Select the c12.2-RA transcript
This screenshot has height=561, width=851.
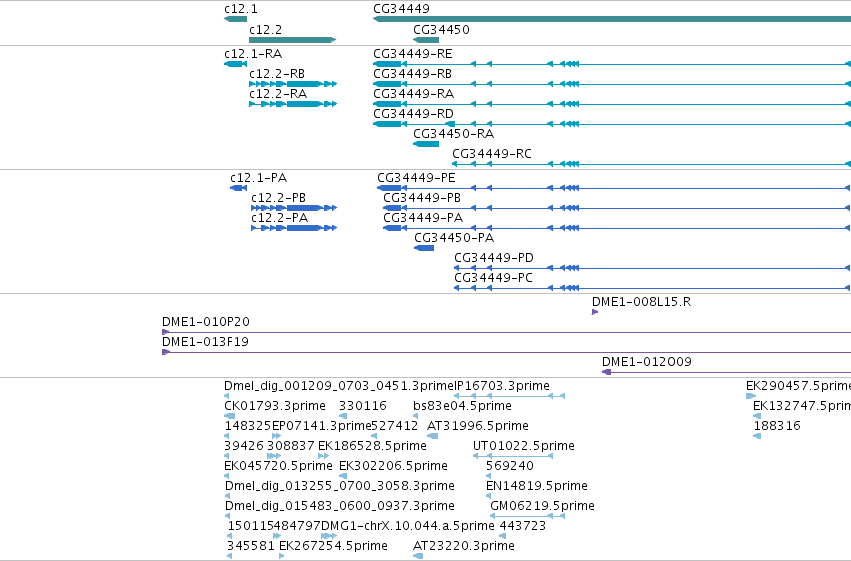(293, 104)
